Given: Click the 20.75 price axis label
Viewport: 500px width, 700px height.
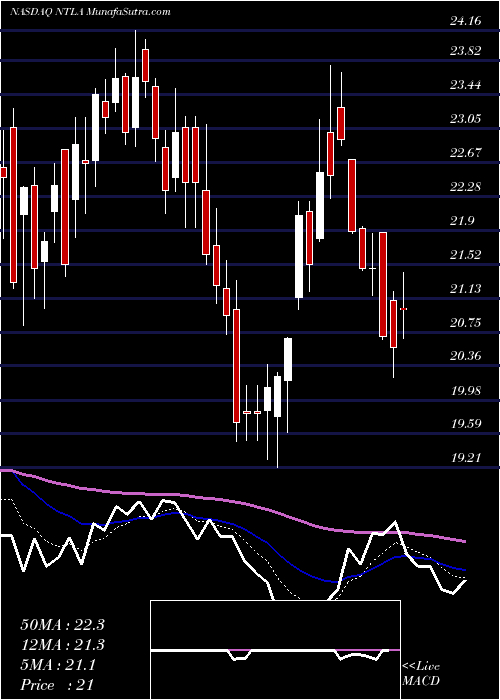Looking at the screenshot, I should tap(466, 322).
